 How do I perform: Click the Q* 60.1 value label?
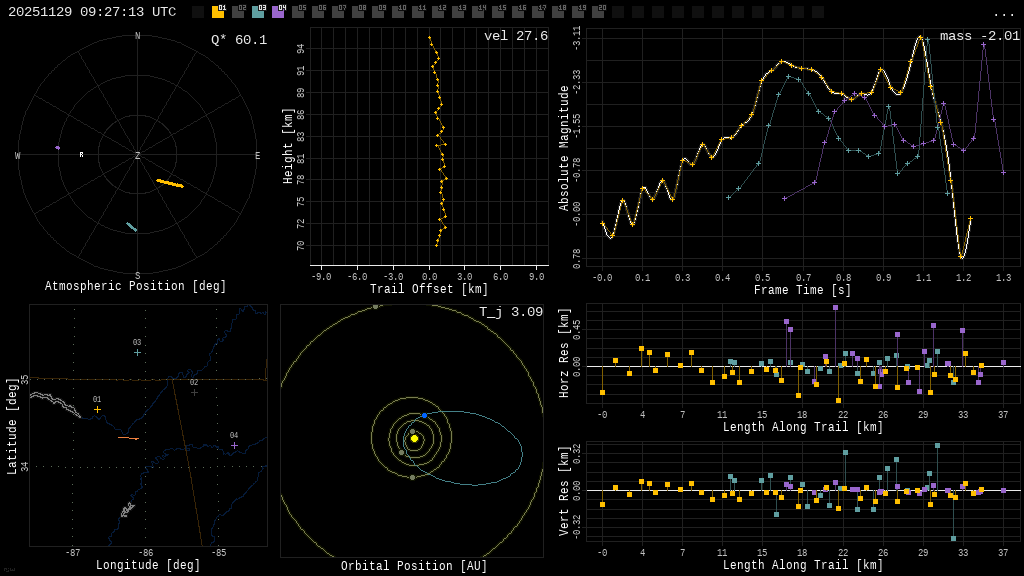tap(239, 40)
